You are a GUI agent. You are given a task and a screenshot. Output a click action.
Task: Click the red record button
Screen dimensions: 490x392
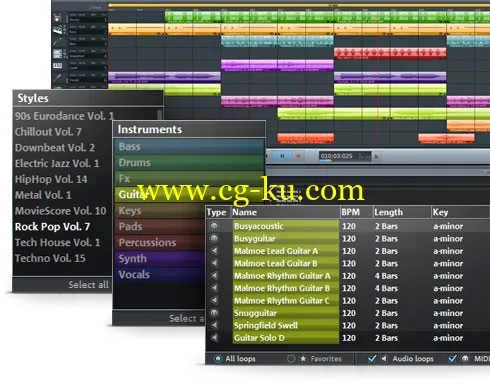[x=298, y=156]
